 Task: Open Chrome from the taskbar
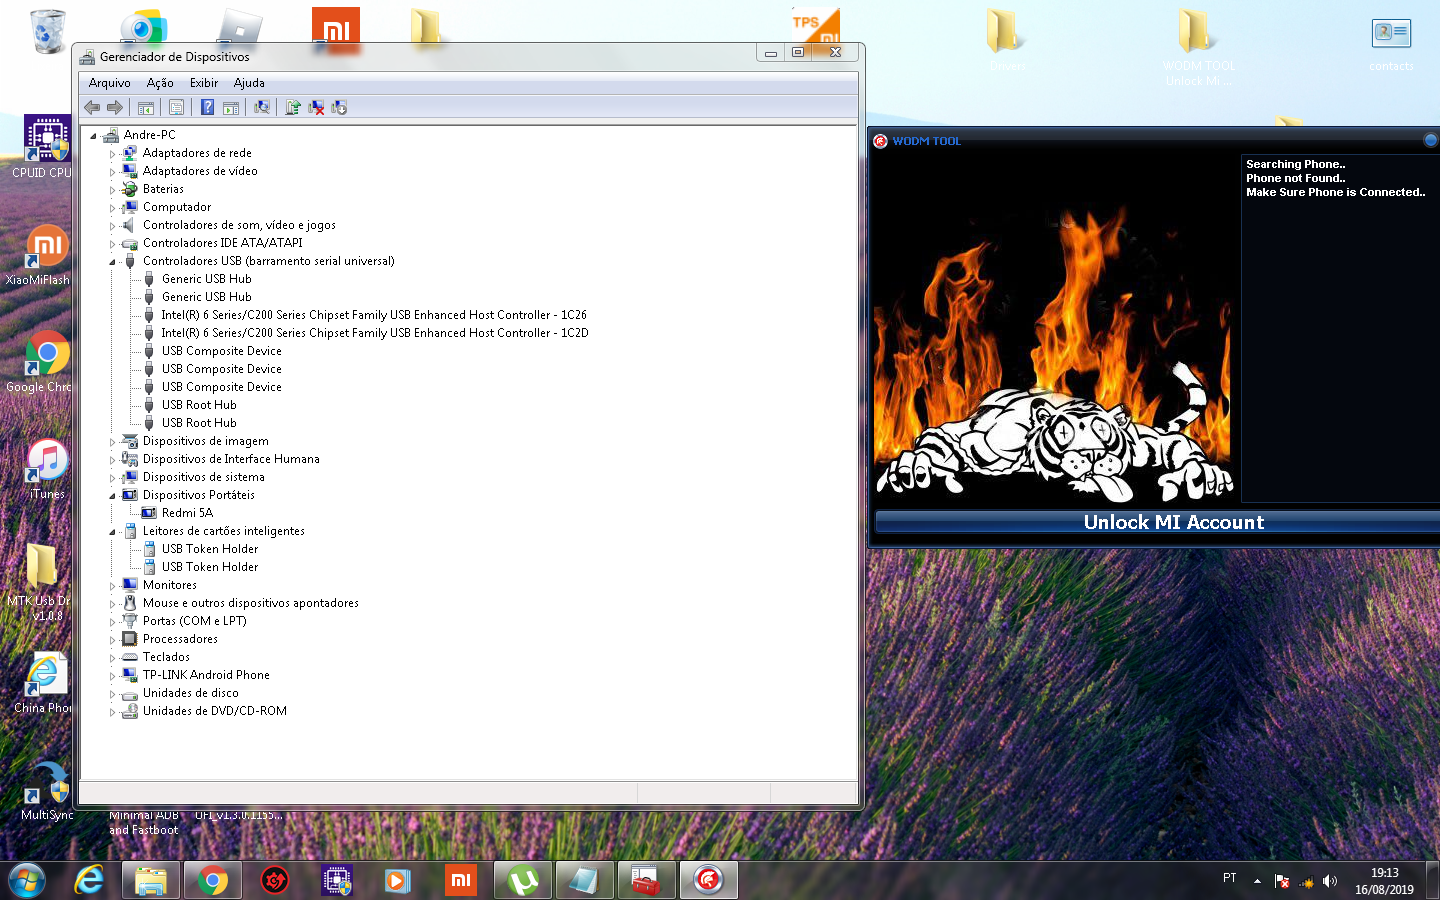[212, 881]
